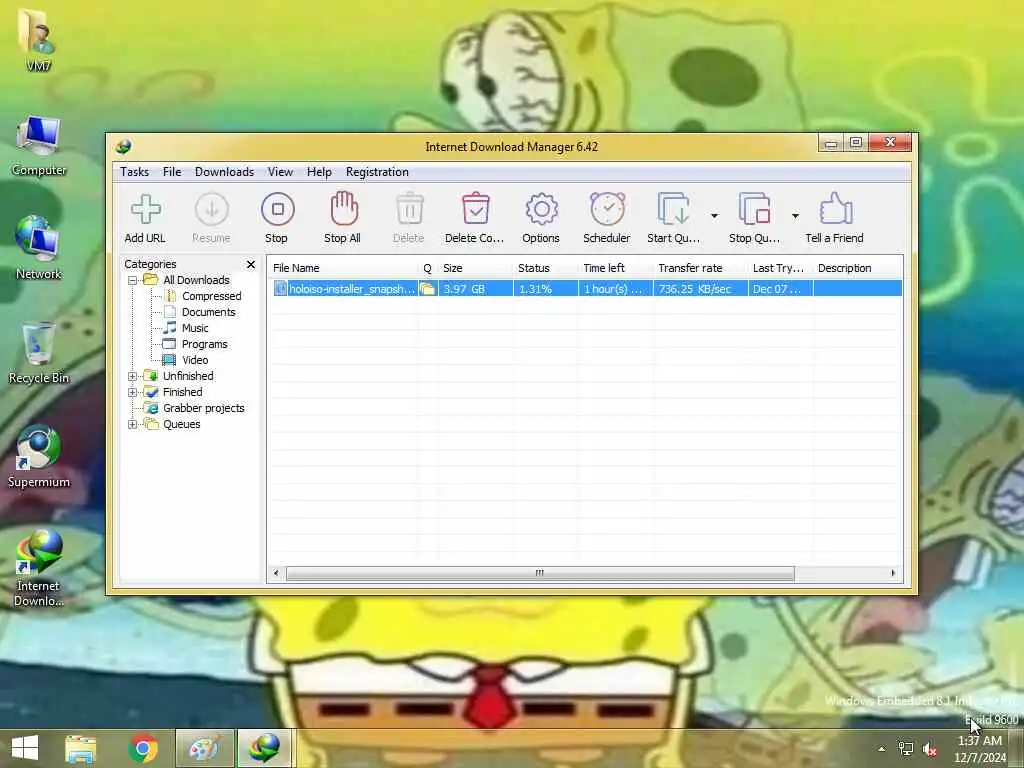1024x768 pixels.
Task: Open the File menu
Action: (172, 172)
